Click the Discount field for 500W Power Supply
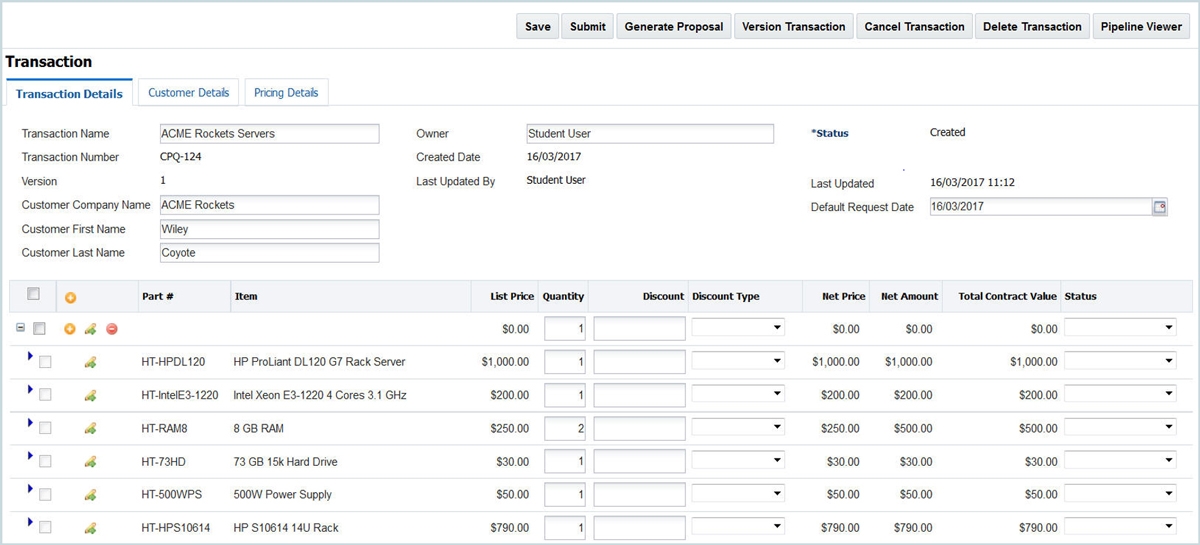This screenshot has height=545, width=1200. 640,494
